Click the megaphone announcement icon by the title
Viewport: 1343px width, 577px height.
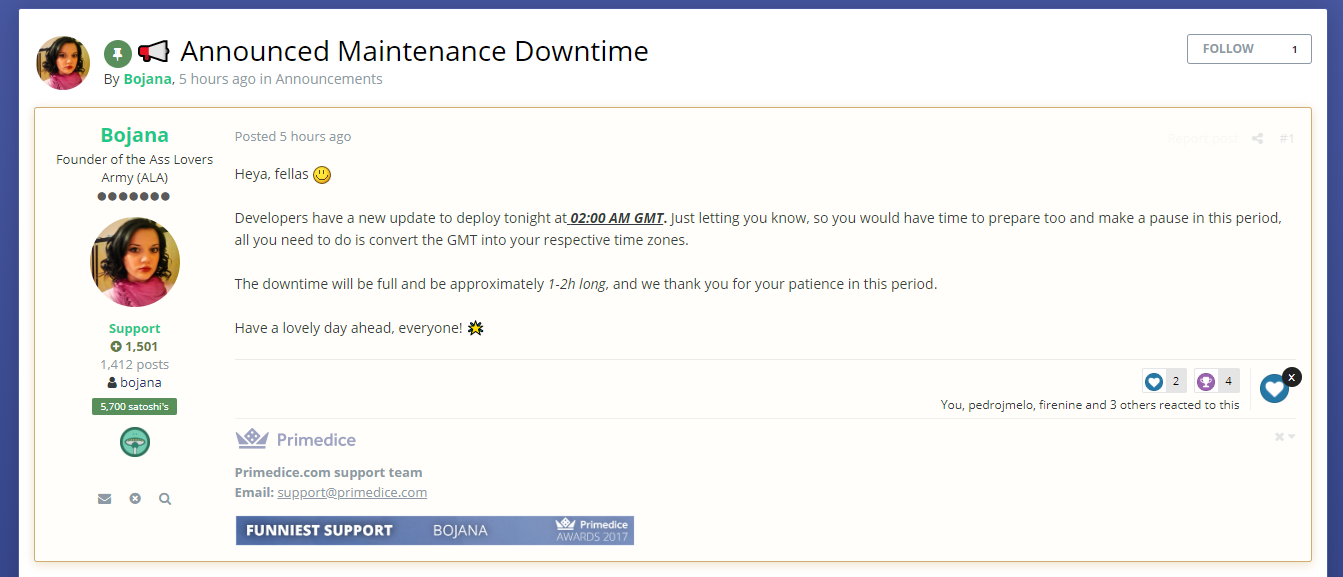tap(153, 52)
